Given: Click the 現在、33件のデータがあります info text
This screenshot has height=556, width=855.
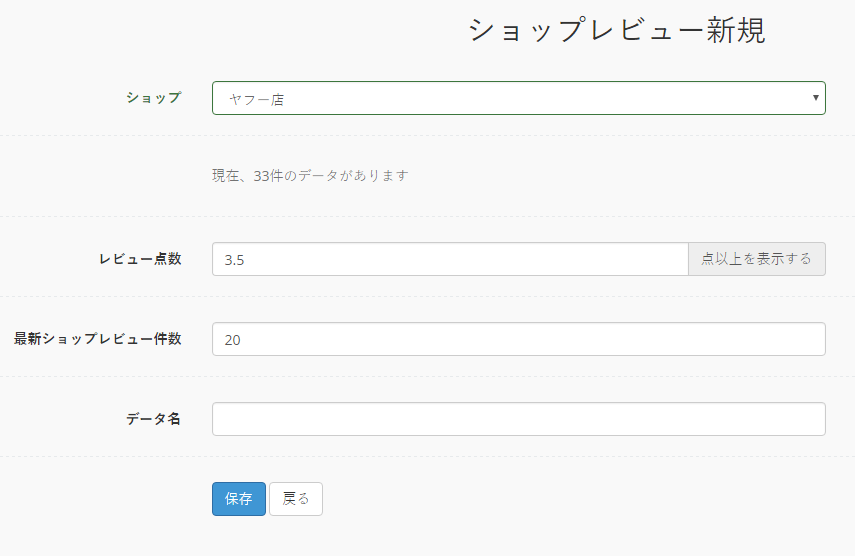Looking at the screenshot, I should [310, 176].
